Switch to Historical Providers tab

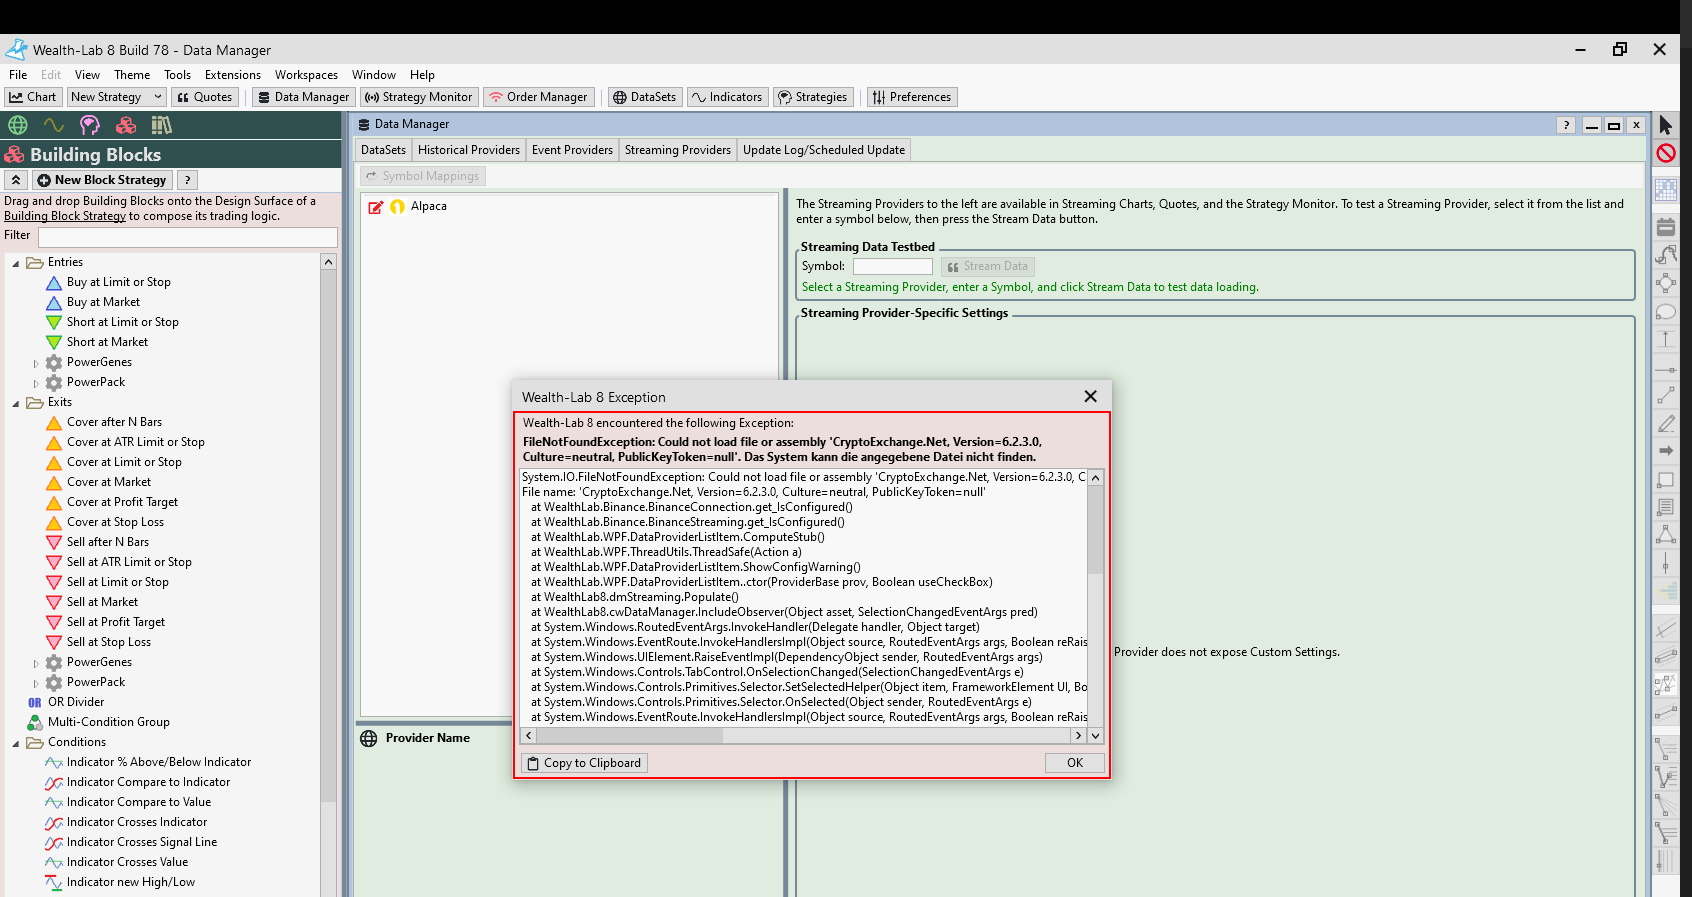click(x=469, y=150)
